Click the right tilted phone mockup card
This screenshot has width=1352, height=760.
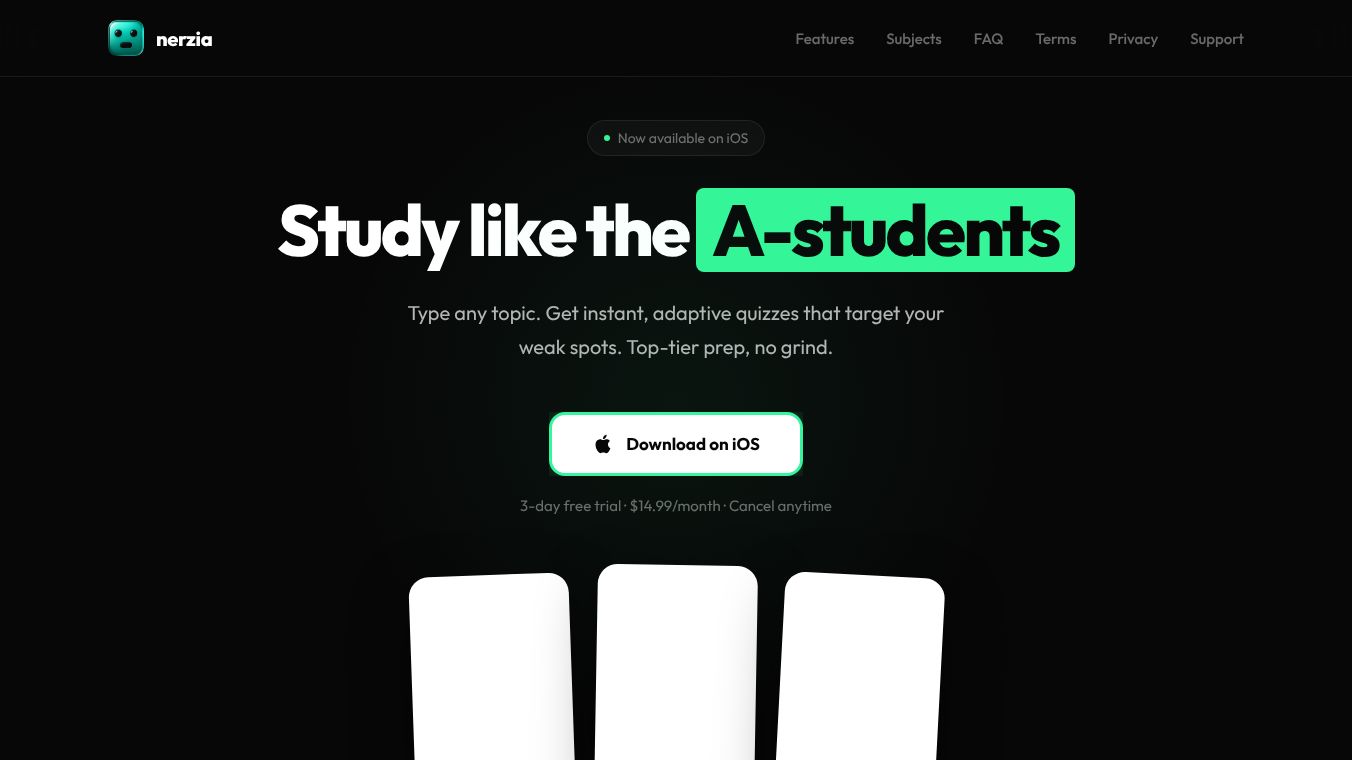point(860,667)
